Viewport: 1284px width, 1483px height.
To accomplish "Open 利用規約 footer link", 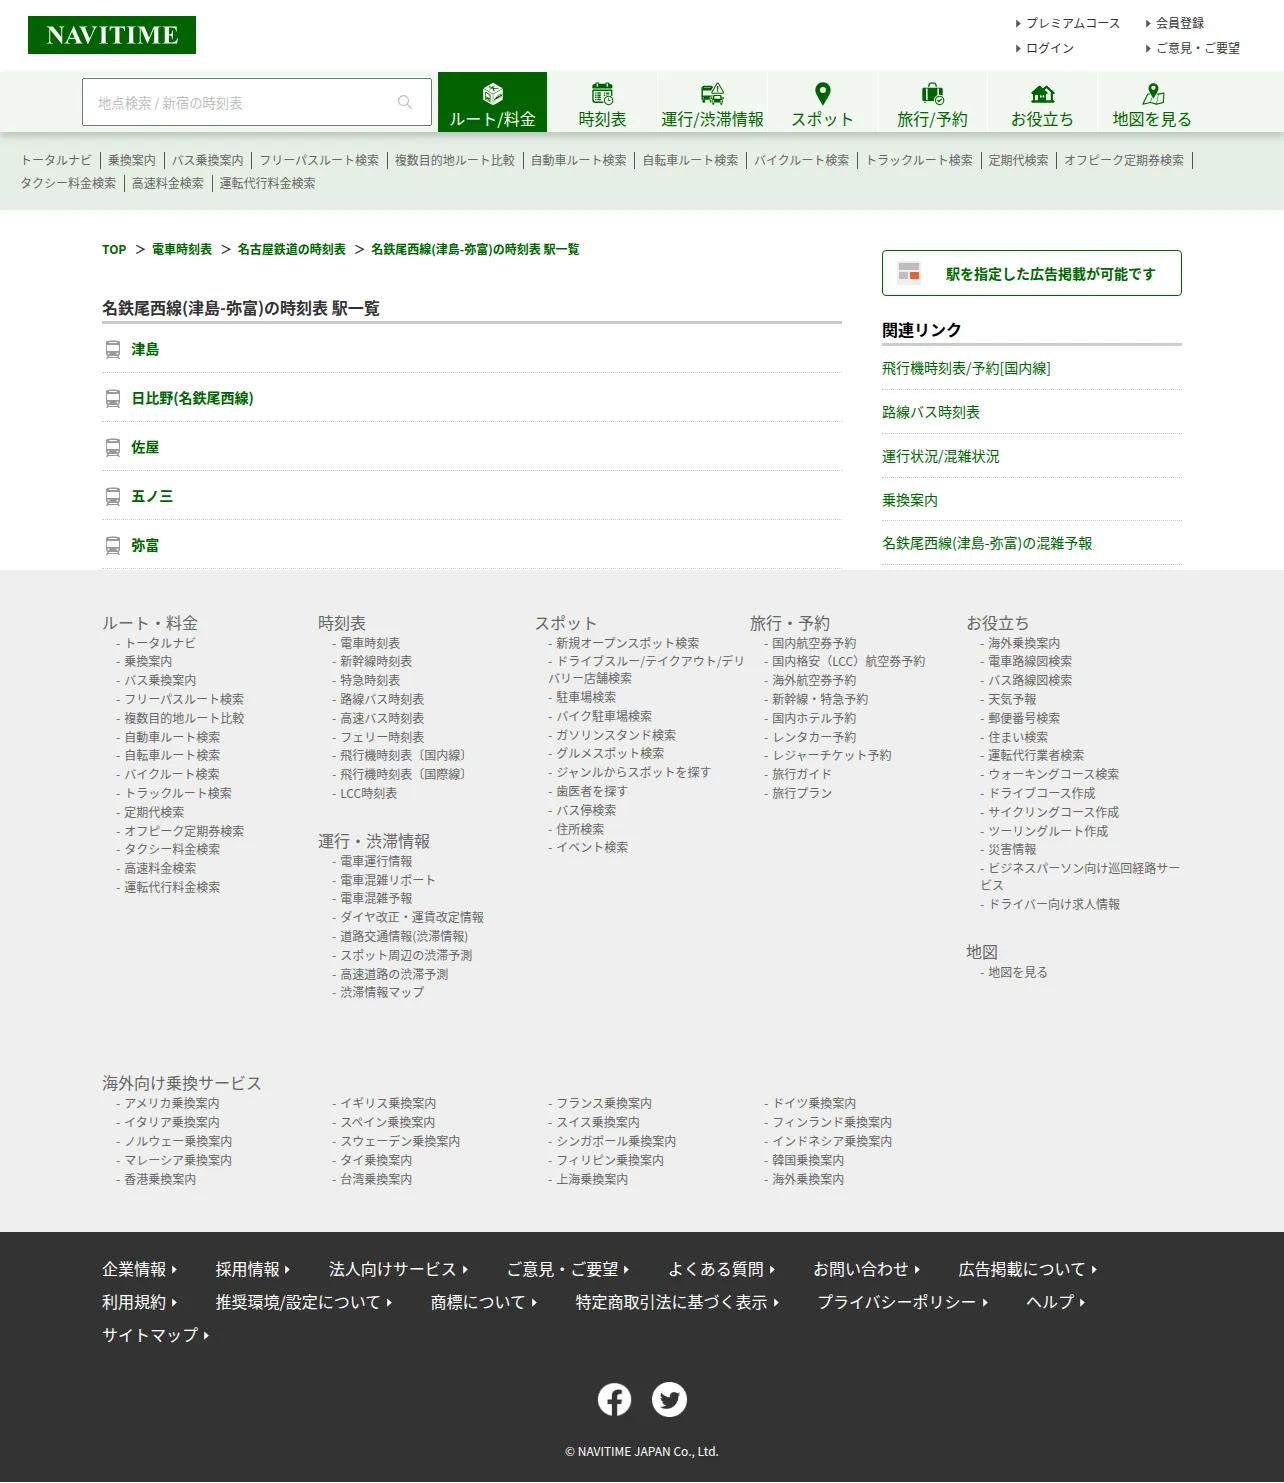I will point(139,1302).
